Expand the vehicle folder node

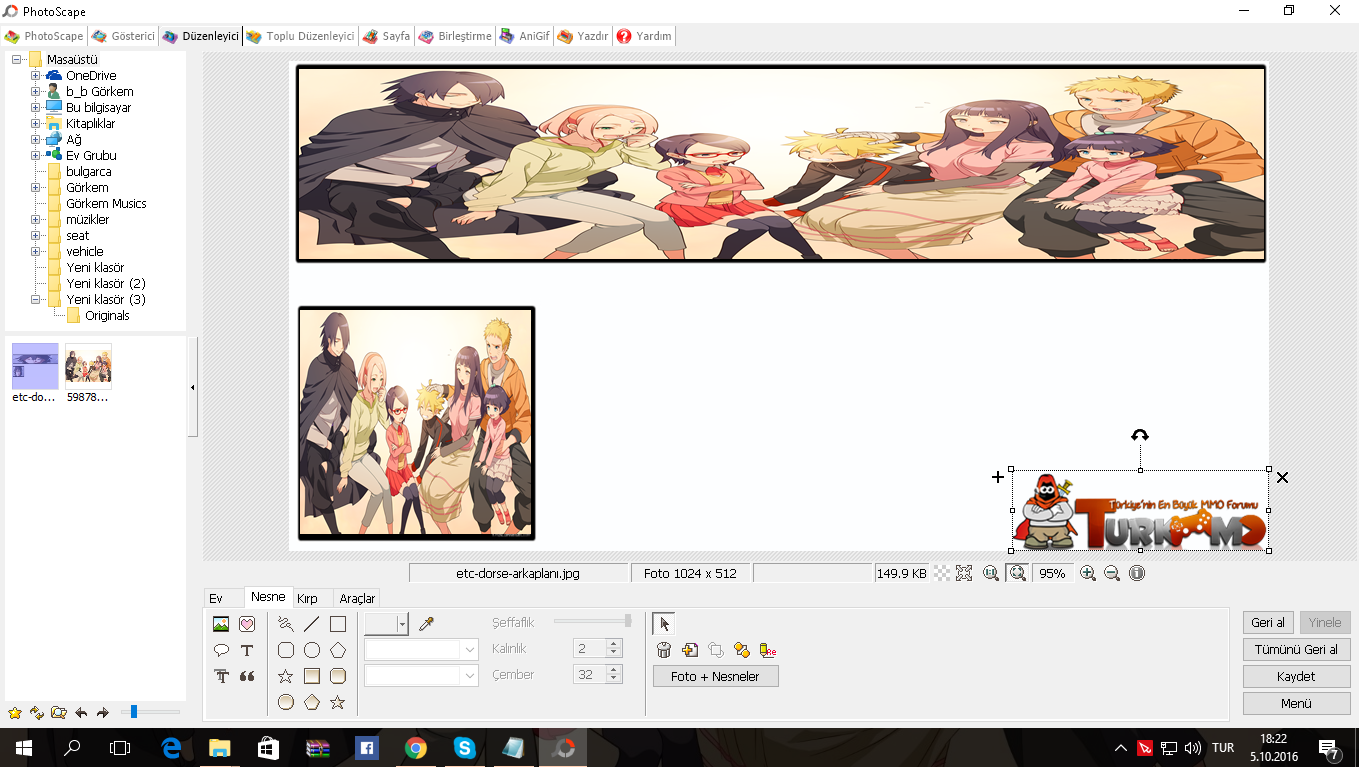click(35, 252)
